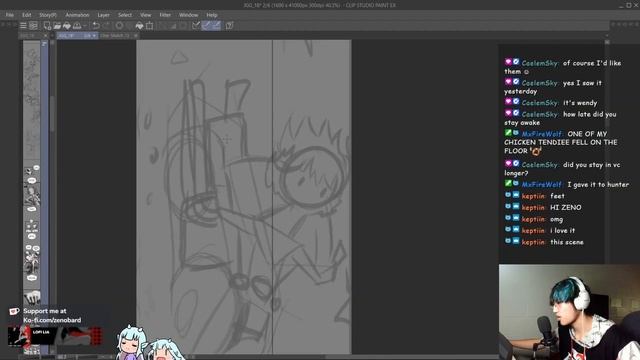Click the Ko-fi.com/zenobard support link

pyautogui.click(x=52, y=320)
